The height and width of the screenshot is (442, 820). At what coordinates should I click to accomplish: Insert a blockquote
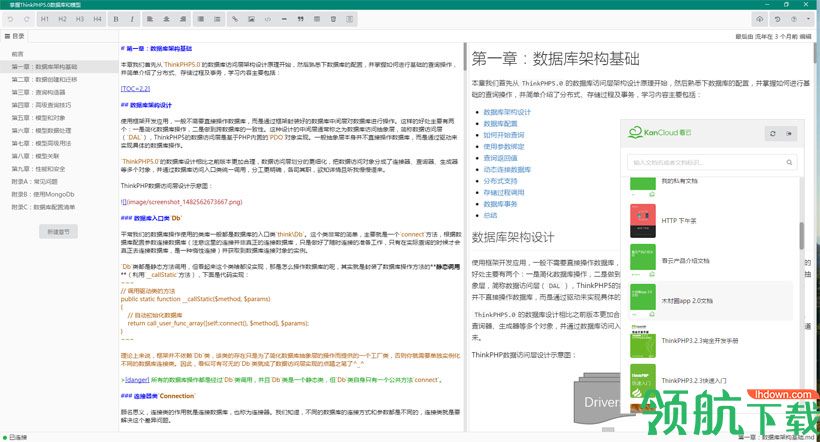(301, 19)
